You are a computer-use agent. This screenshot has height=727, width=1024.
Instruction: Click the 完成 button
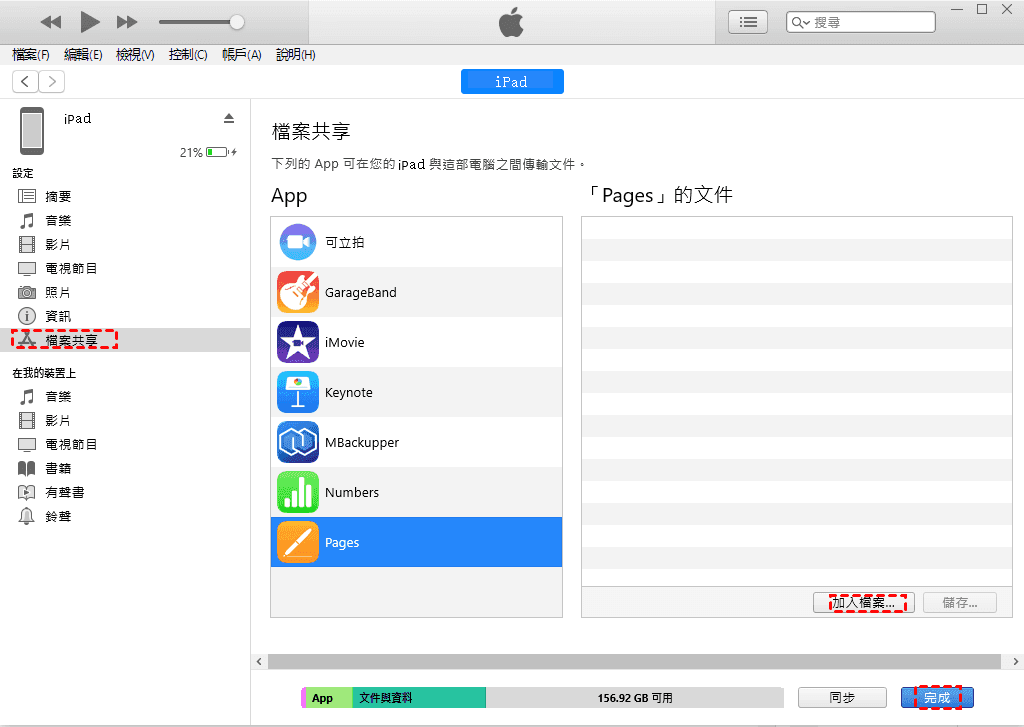click(x=937, y=698)
